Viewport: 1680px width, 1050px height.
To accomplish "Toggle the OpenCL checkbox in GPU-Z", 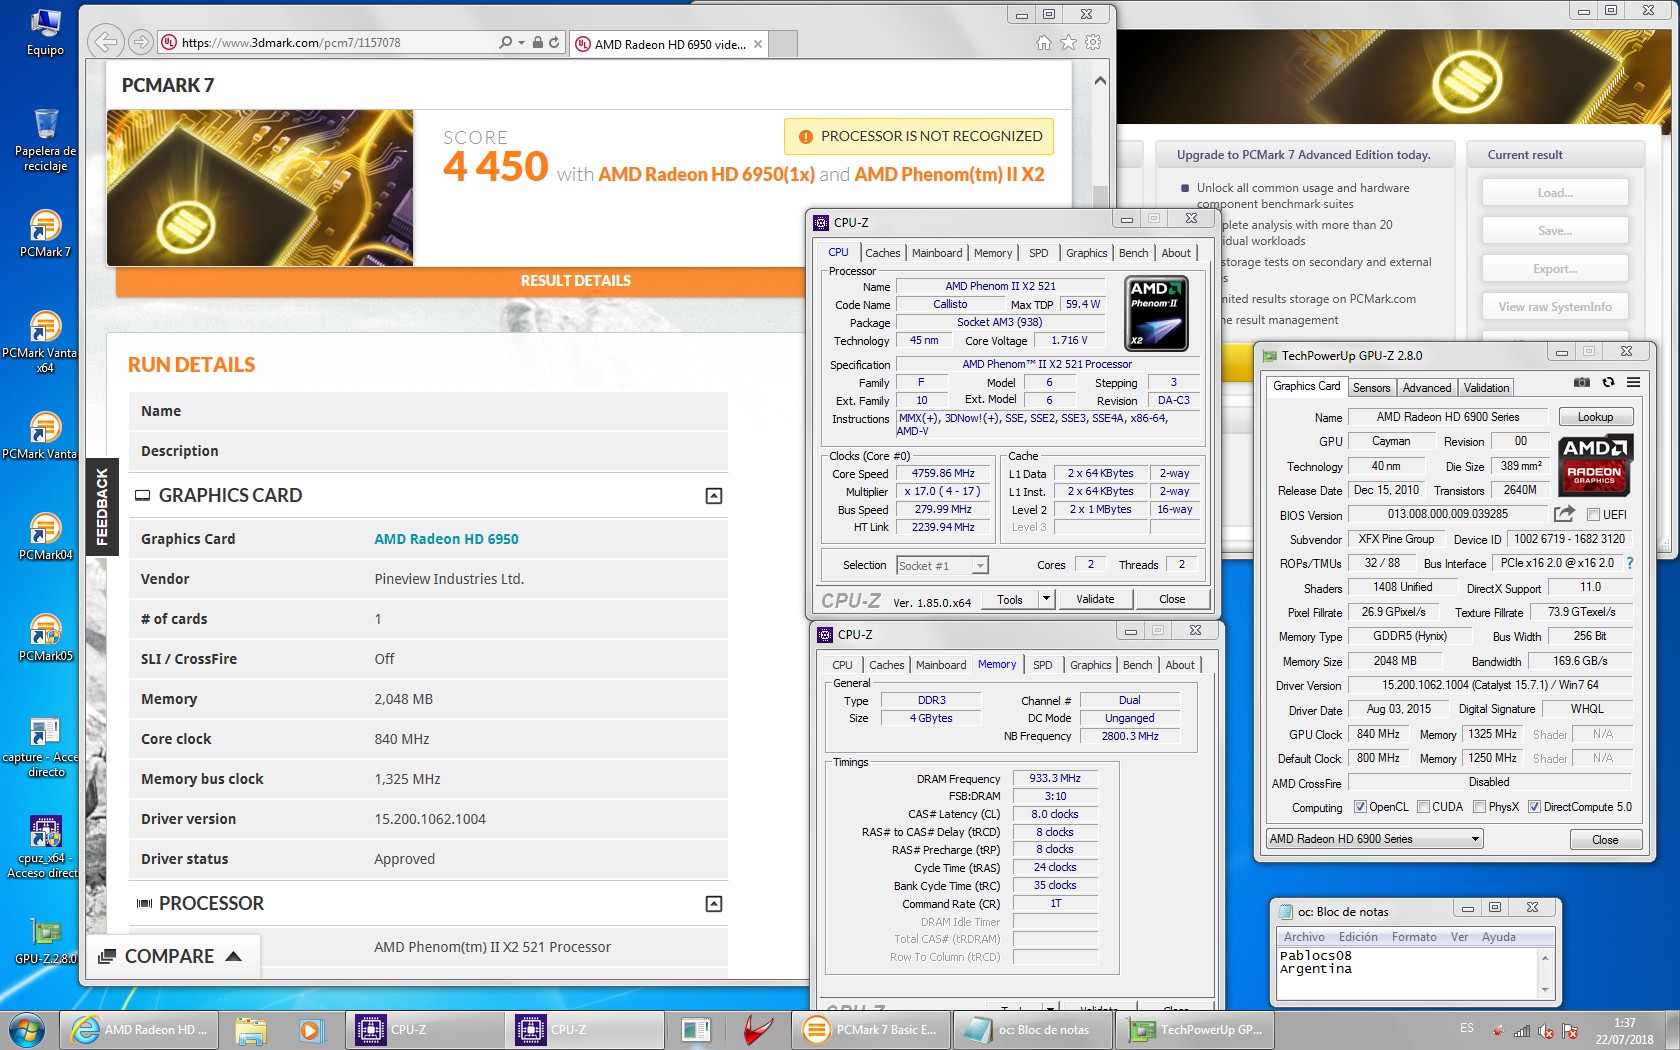I will tap(1360, 807).
